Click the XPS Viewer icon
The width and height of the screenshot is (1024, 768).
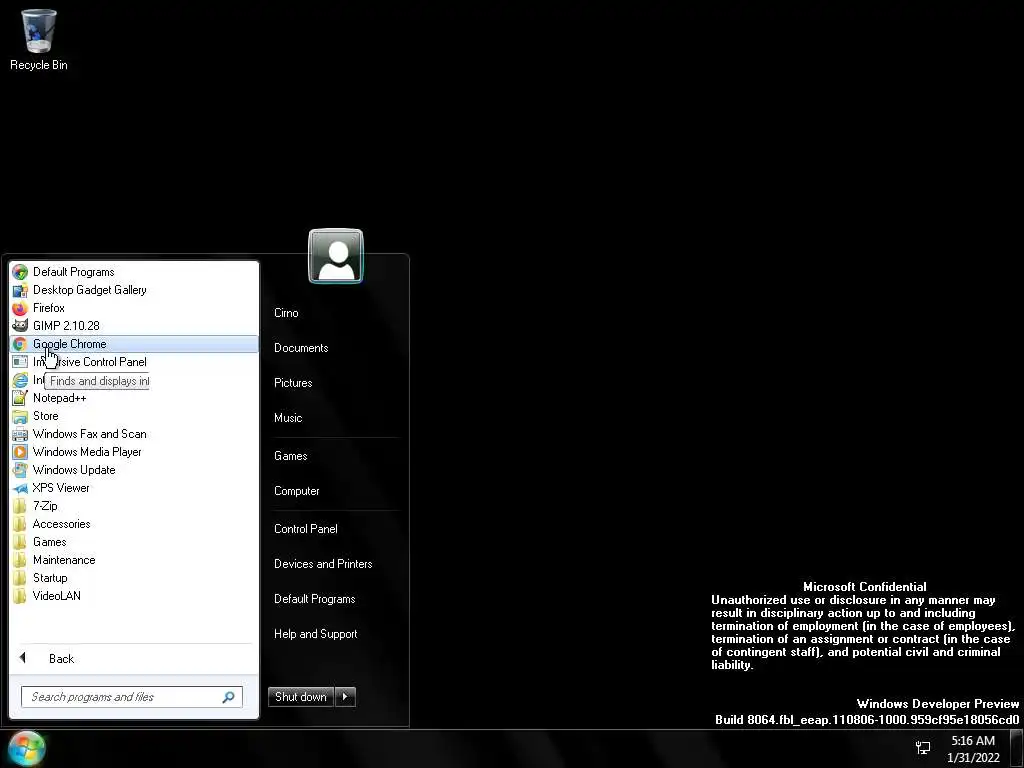[x=20, y=488]
